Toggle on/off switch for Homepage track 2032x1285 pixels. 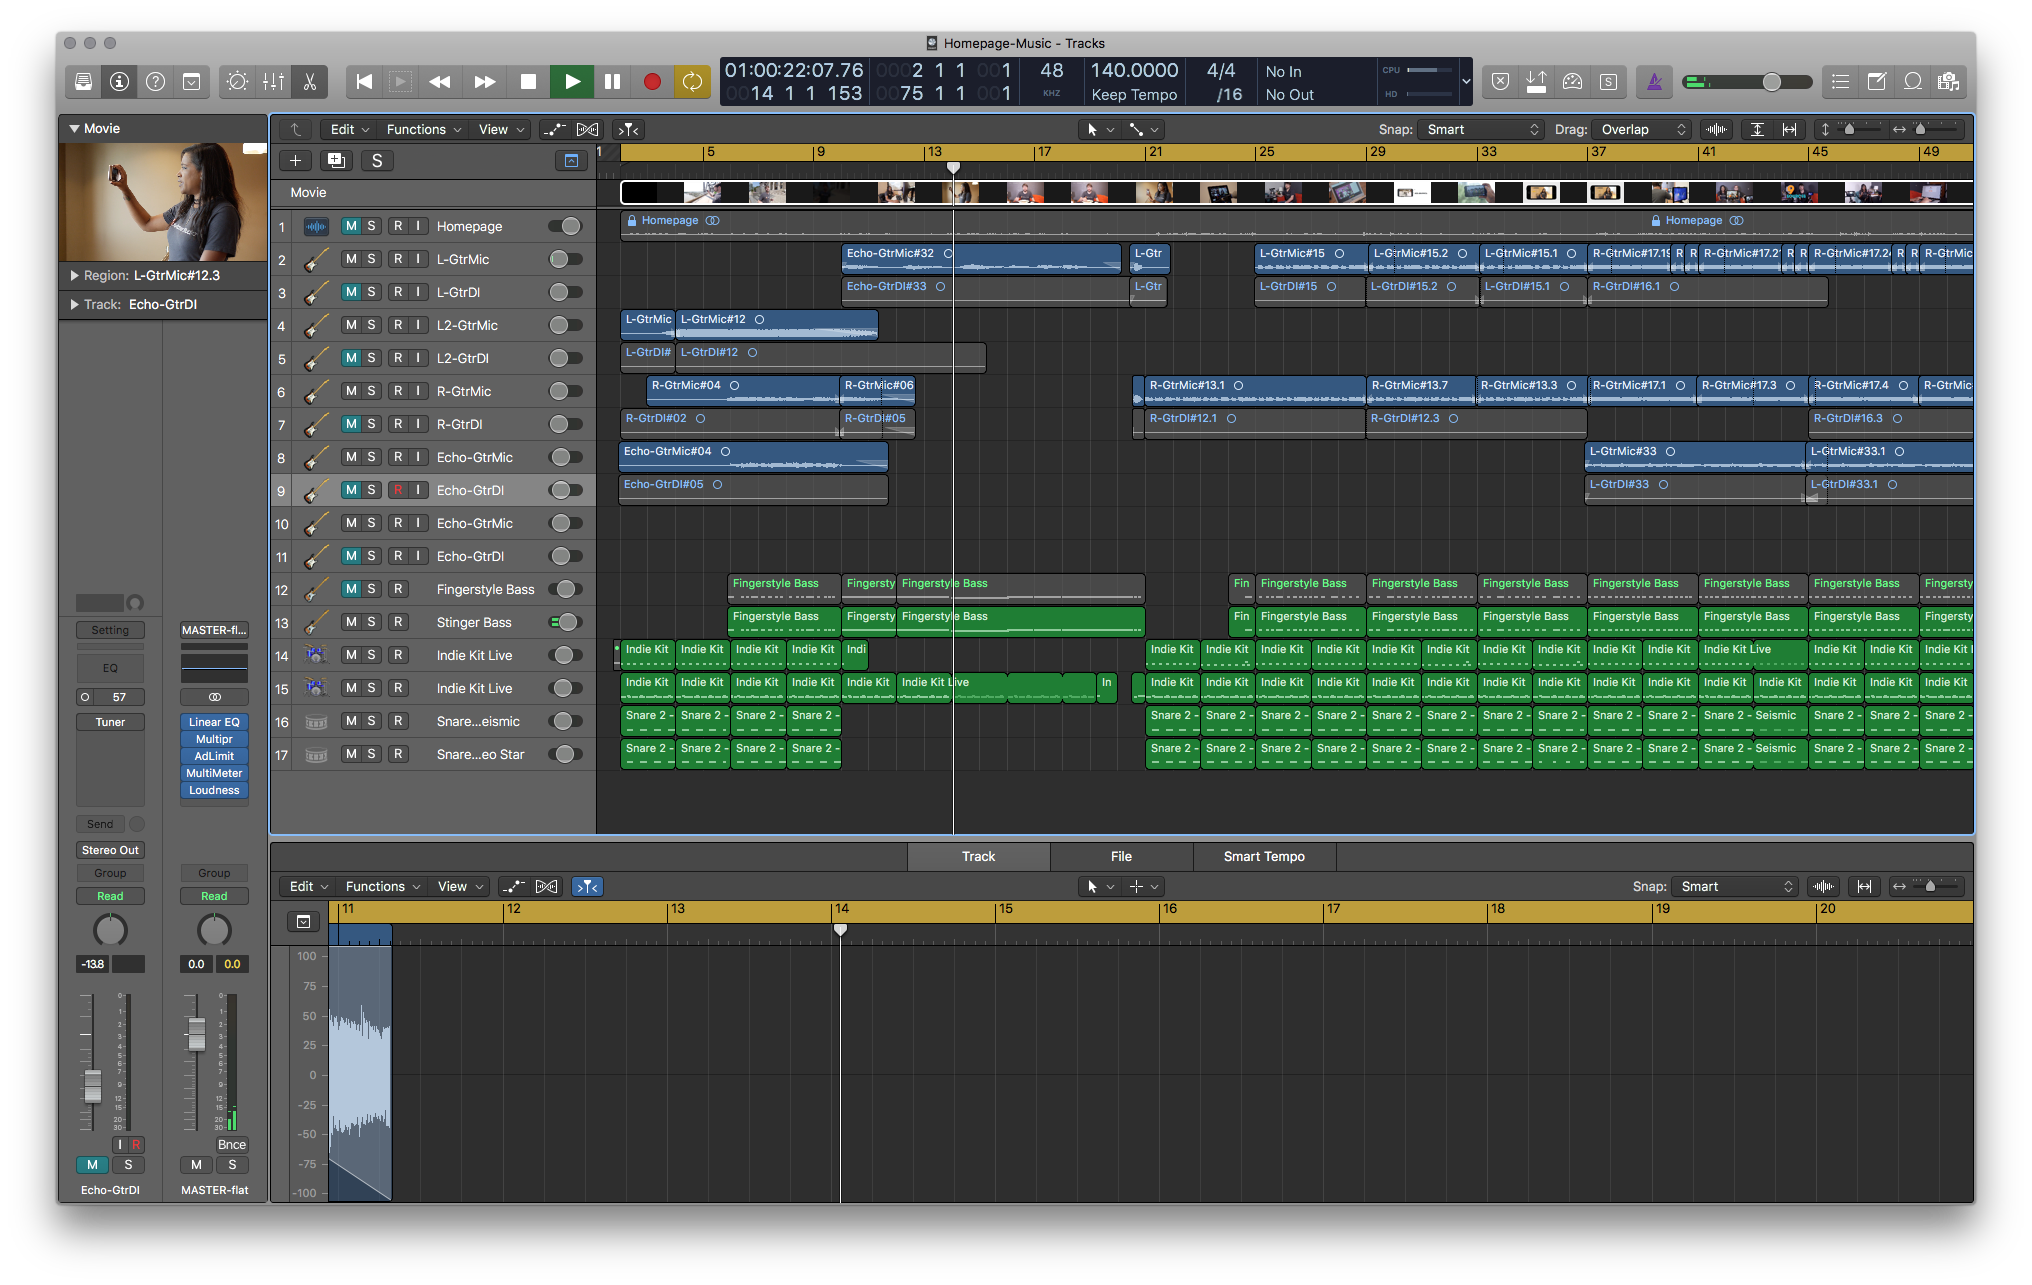pyautogui.click(x=566, y=226)
